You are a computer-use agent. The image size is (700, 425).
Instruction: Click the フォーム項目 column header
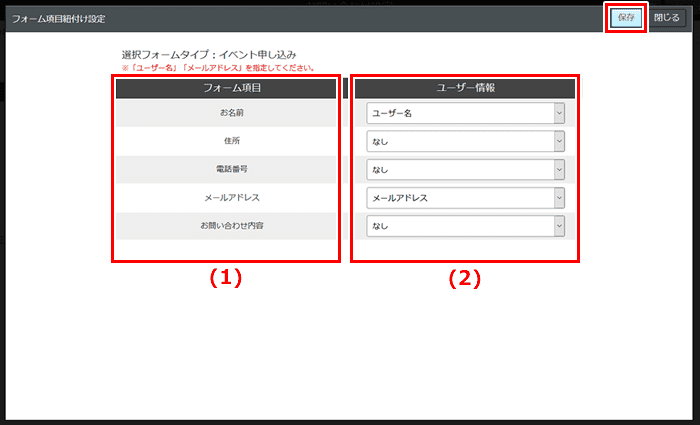[226, 88]
